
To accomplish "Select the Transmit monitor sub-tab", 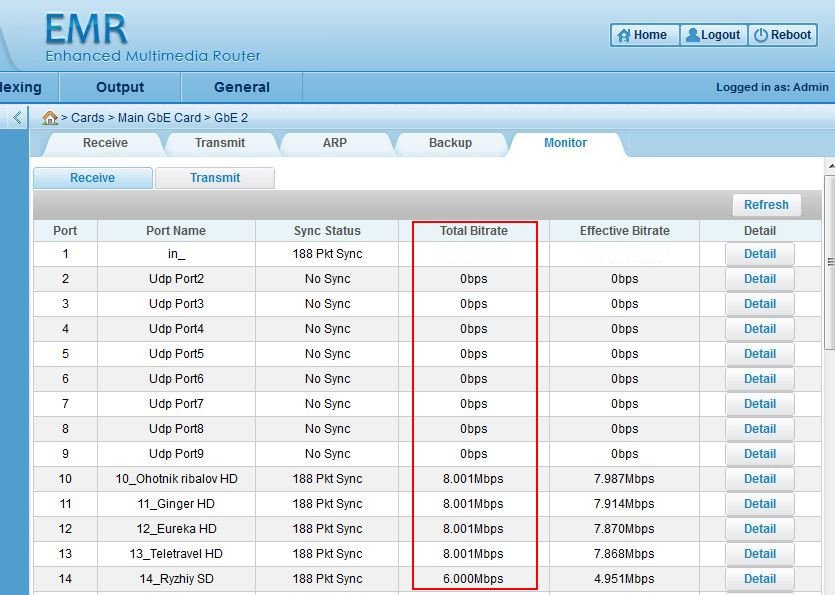I will pos(215,178).
